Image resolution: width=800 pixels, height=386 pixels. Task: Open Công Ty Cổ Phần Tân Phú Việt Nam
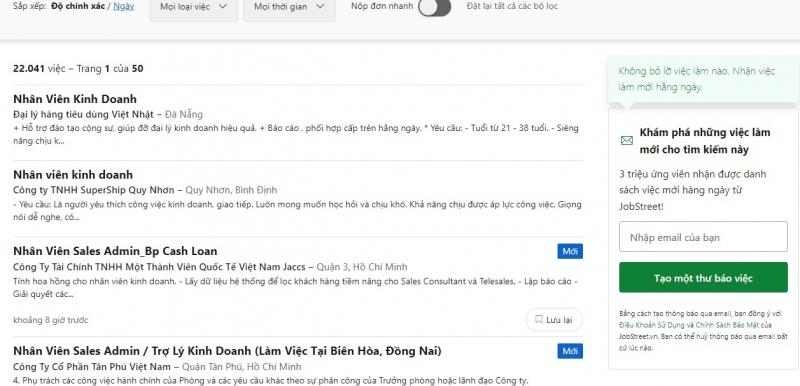coord(92,367)
